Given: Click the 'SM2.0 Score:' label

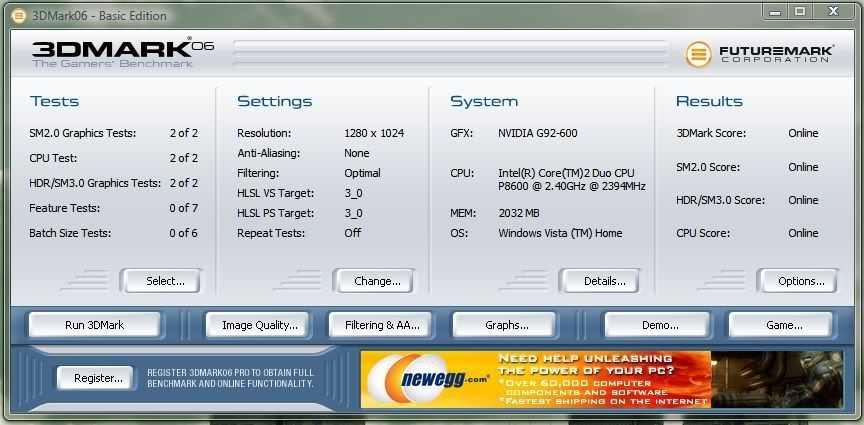Looking at the screenshot, I should (x=708, y=167).
